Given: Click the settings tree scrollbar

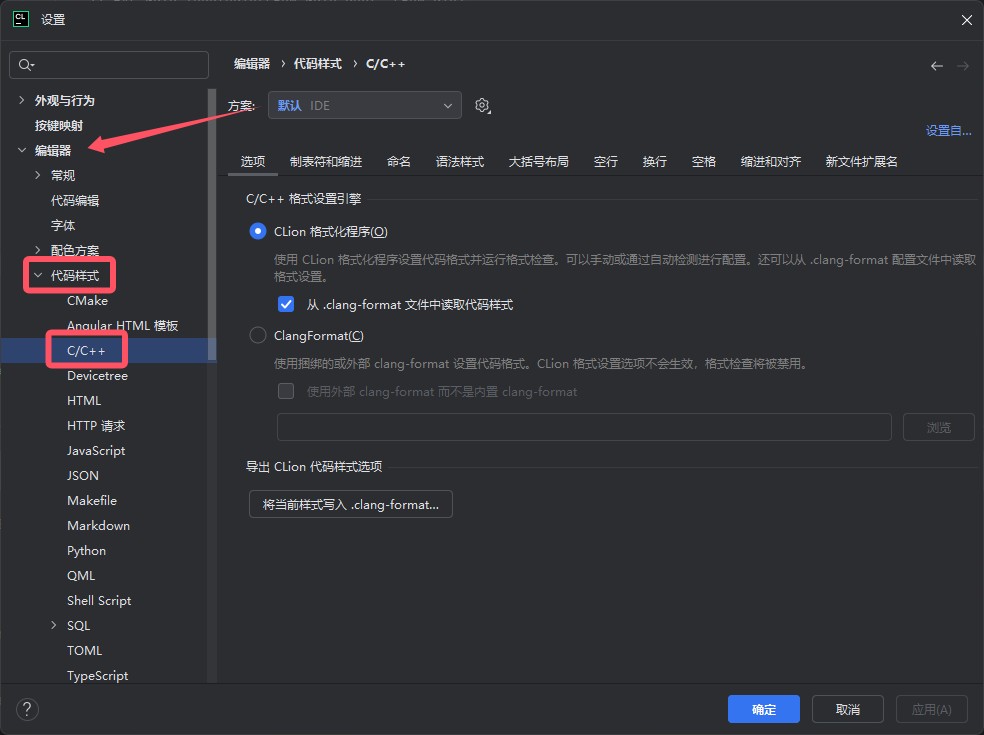Looking at the screenshot, I should [x=212, y=224].
